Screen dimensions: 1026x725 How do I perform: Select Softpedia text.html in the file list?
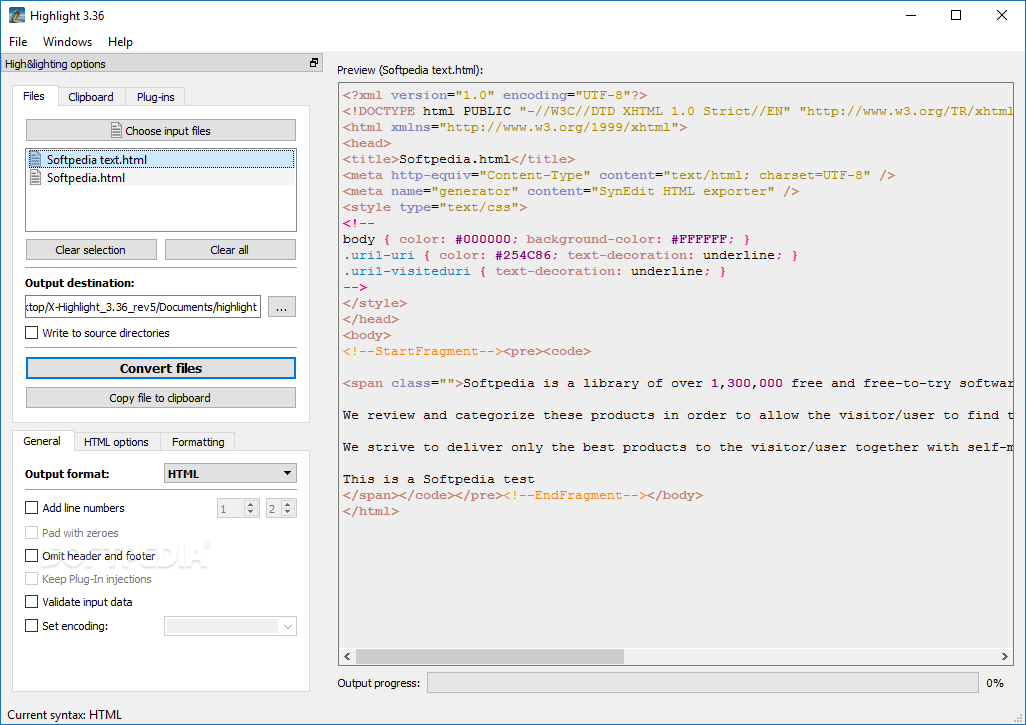tap(161, 159)
